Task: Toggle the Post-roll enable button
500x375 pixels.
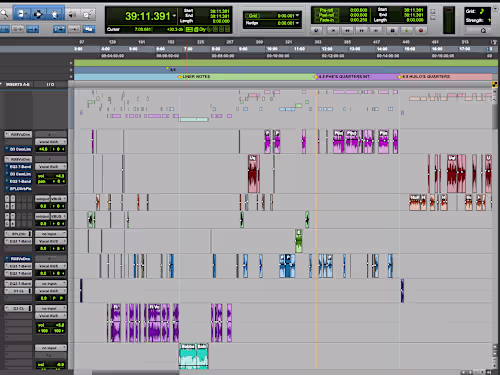Action: [325, 15]
